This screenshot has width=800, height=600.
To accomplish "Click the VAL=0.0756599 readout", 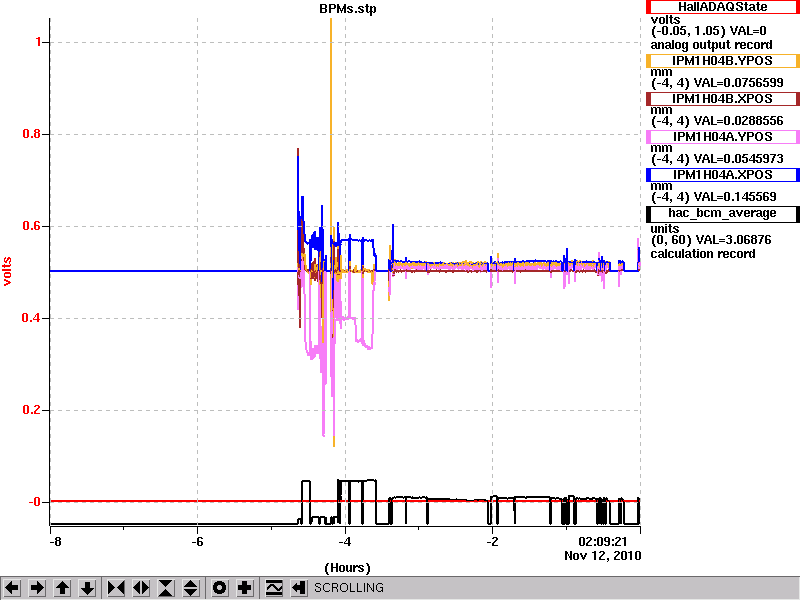I will pos(738,83).
